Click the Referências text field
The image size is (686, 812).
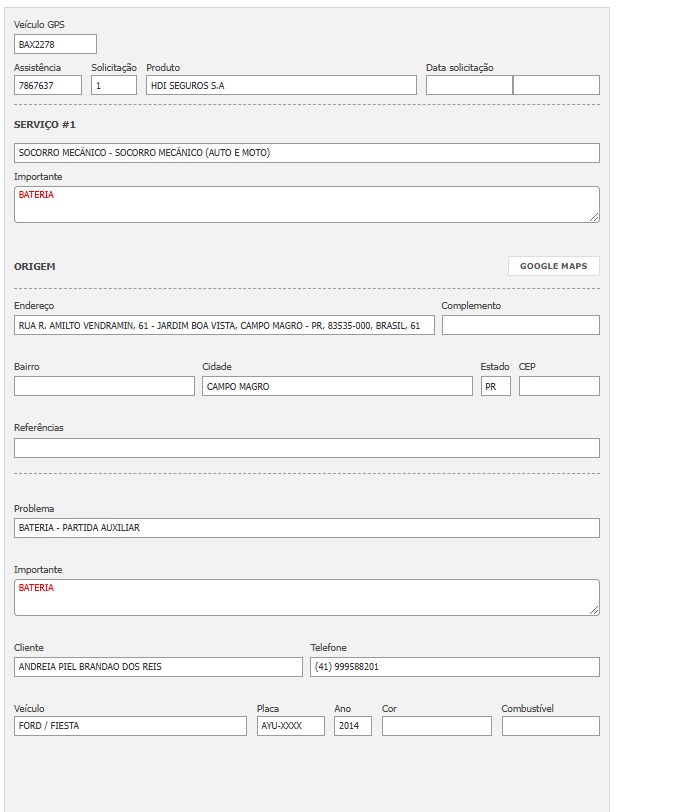point(307,448)
